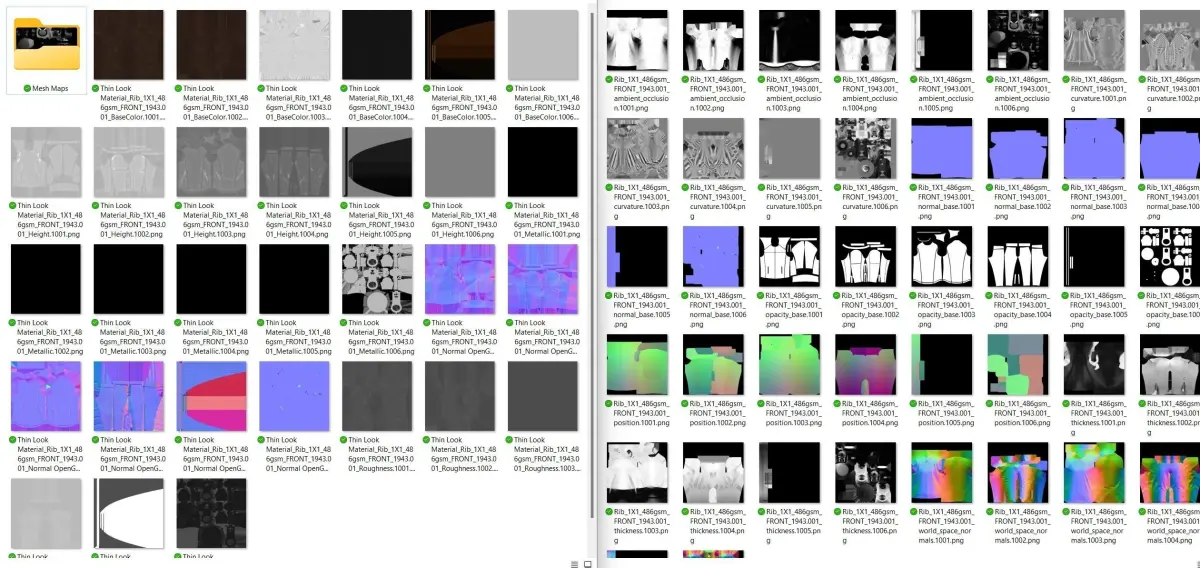This screenshot has width=1200, height=568.
Task: Select the thickness.1004.png thumbnail
Action: (715, 473)
